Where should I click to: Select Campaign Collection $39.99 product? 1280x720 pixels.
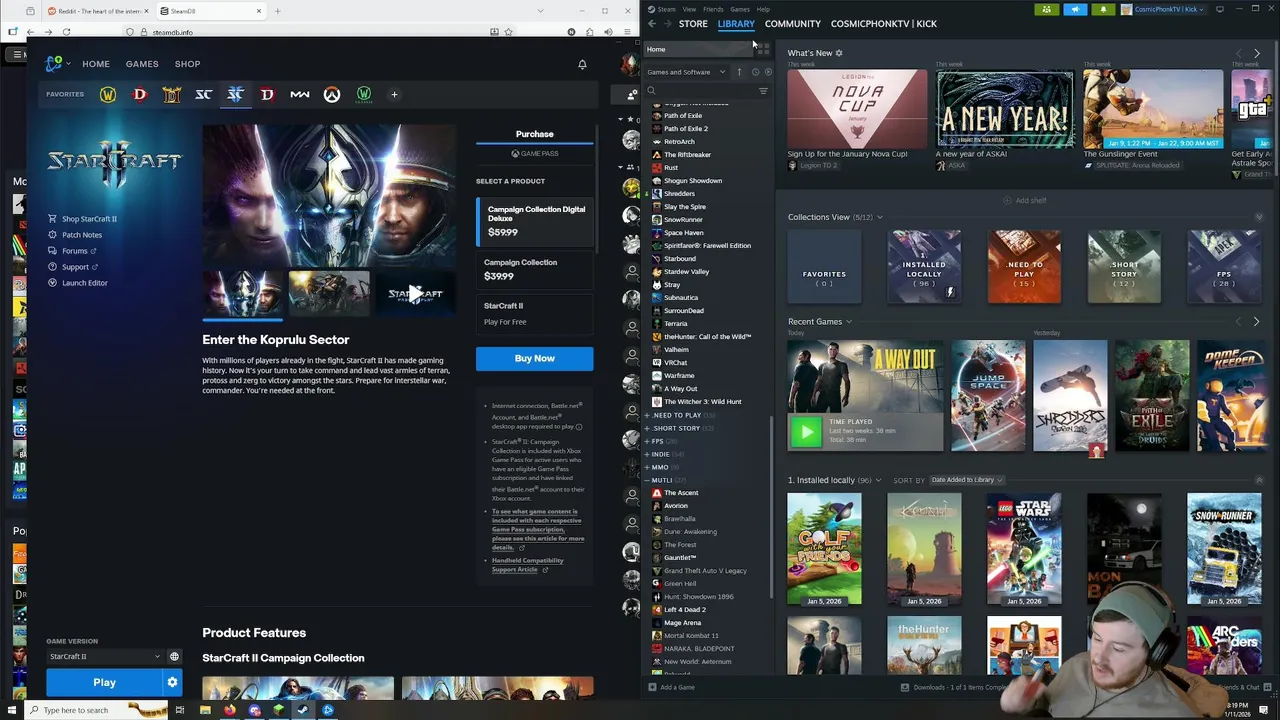(535, 269)
